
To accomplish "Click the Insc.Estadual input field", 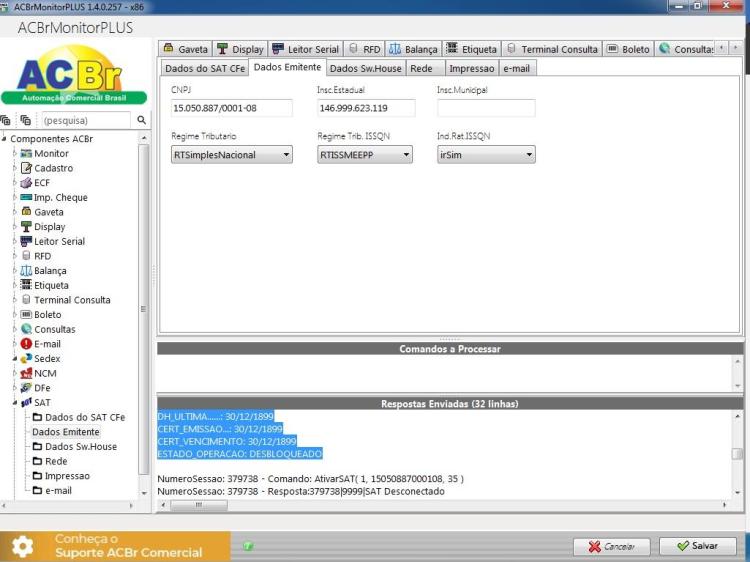I will tap(366, 108).
